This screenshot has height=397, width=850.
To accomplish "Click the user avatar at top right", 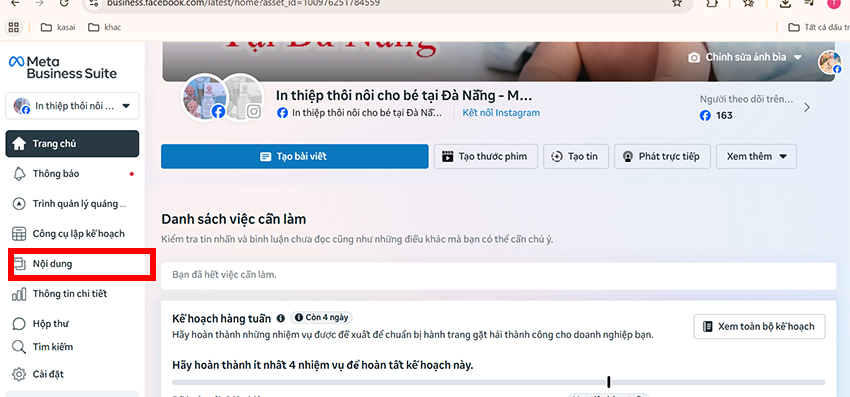I will [x=830, y=62].
